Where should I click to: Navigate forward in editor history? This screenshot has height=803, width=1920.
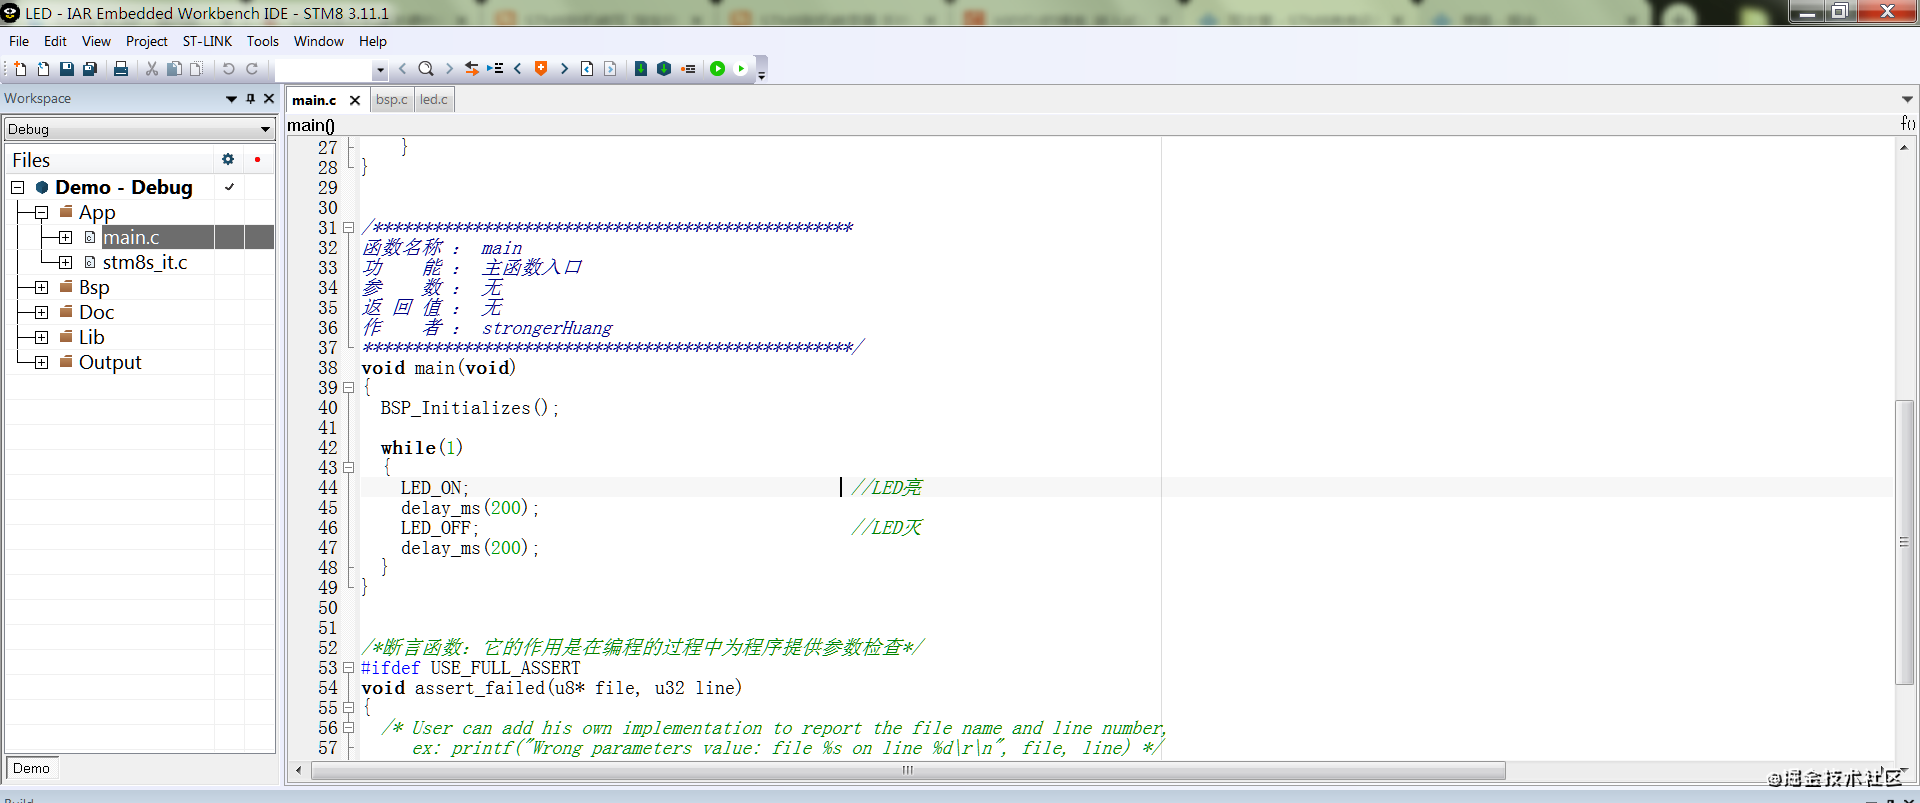(610, 69)
